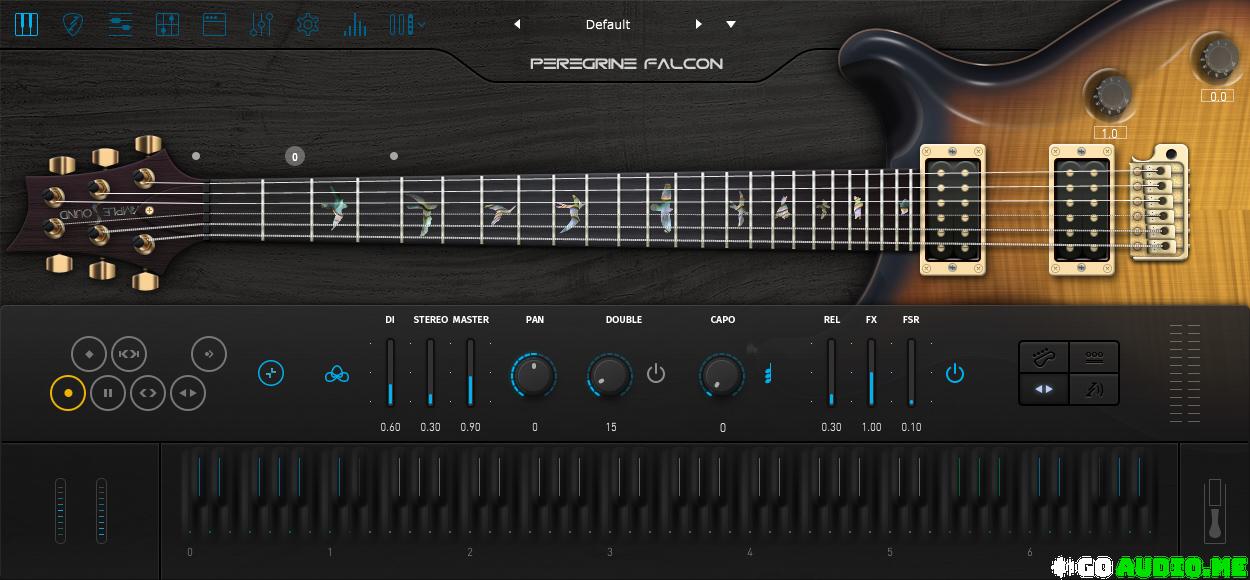The width and height of the screenshot is (1250, 580).
Task: Toggle the blue FSR power button
Action: (955, 374)
